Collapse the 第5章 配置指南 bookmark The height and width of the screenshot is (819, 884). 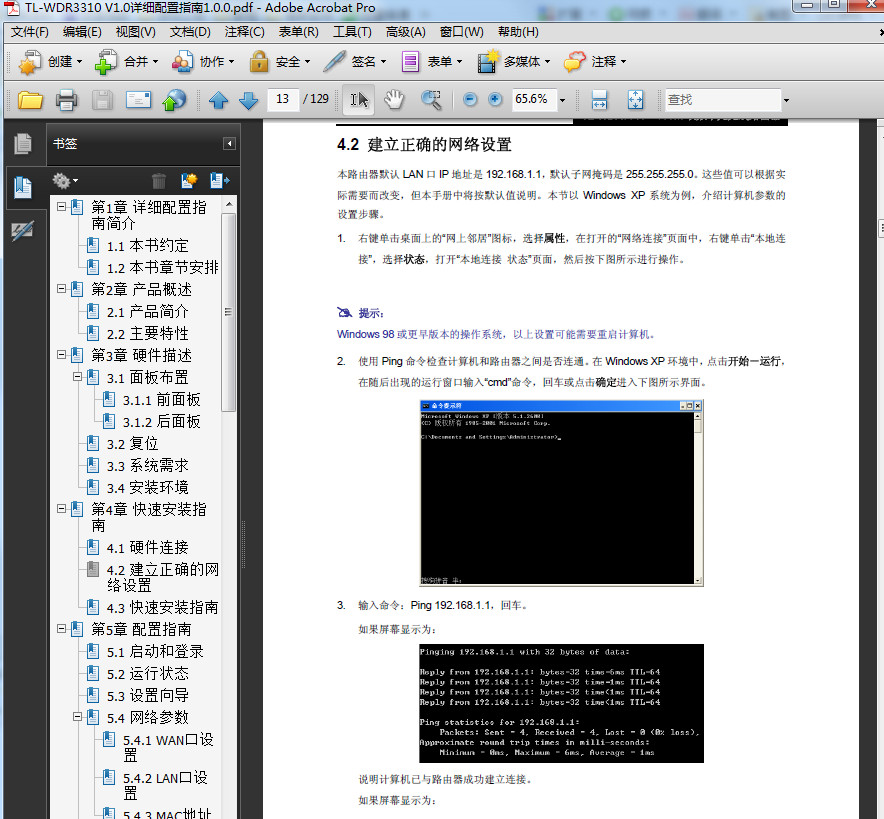click(x=61, y=628)
